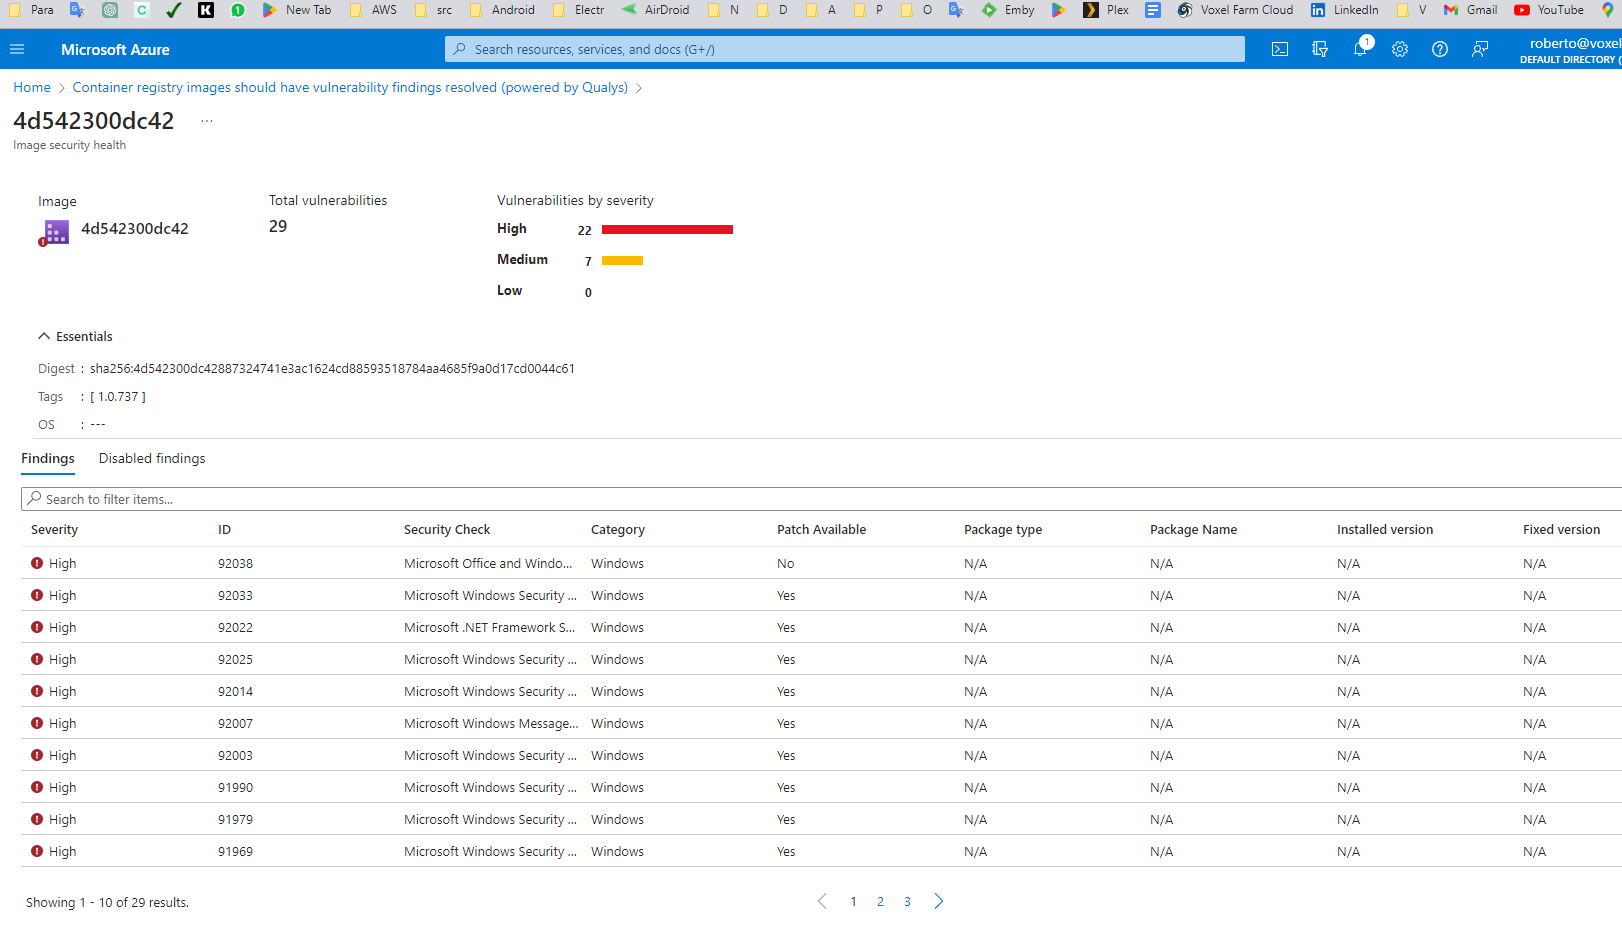The width and height of the screenshot is (1622, 945).
Task: Open finding ID 91979
Action: point(235,820)
